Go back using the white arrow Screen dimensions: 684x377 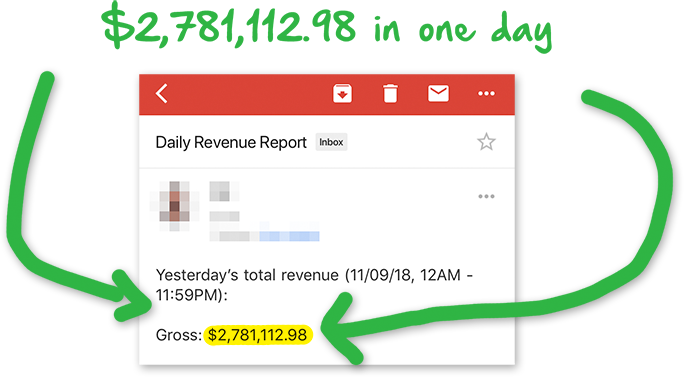tap(161, 93)
